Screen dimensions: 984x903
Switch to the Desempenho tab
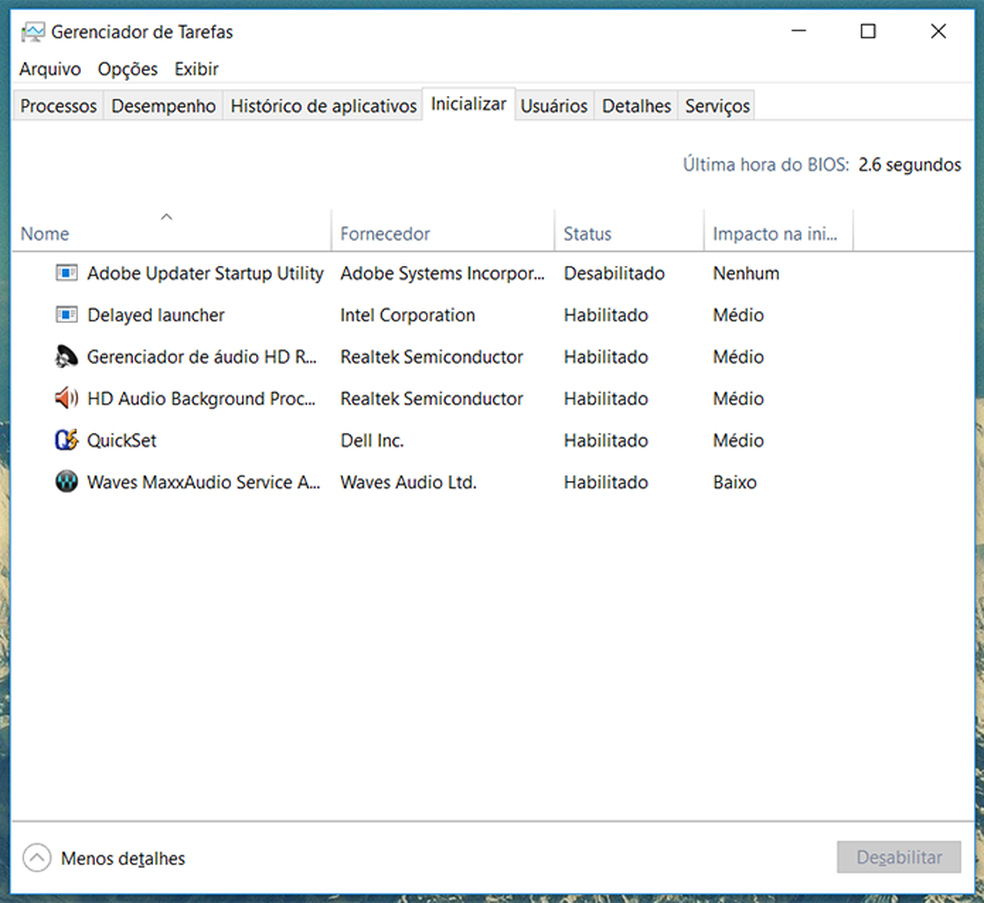click(x=162, y=104)
